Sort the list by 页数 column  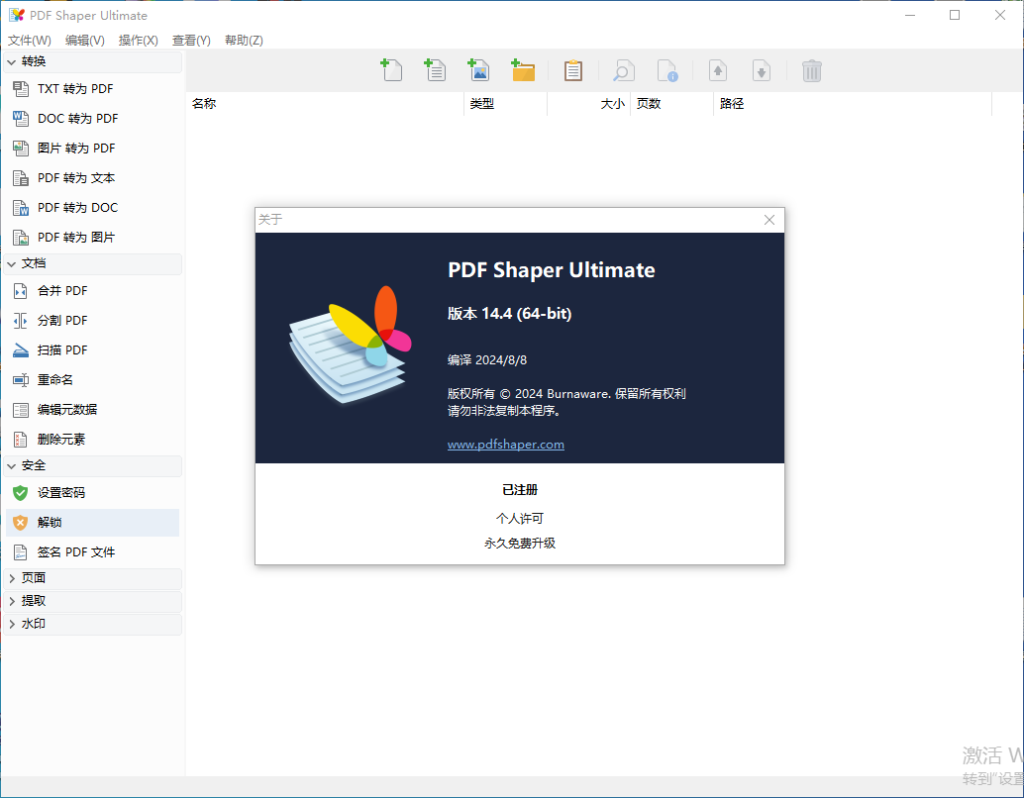671,104
